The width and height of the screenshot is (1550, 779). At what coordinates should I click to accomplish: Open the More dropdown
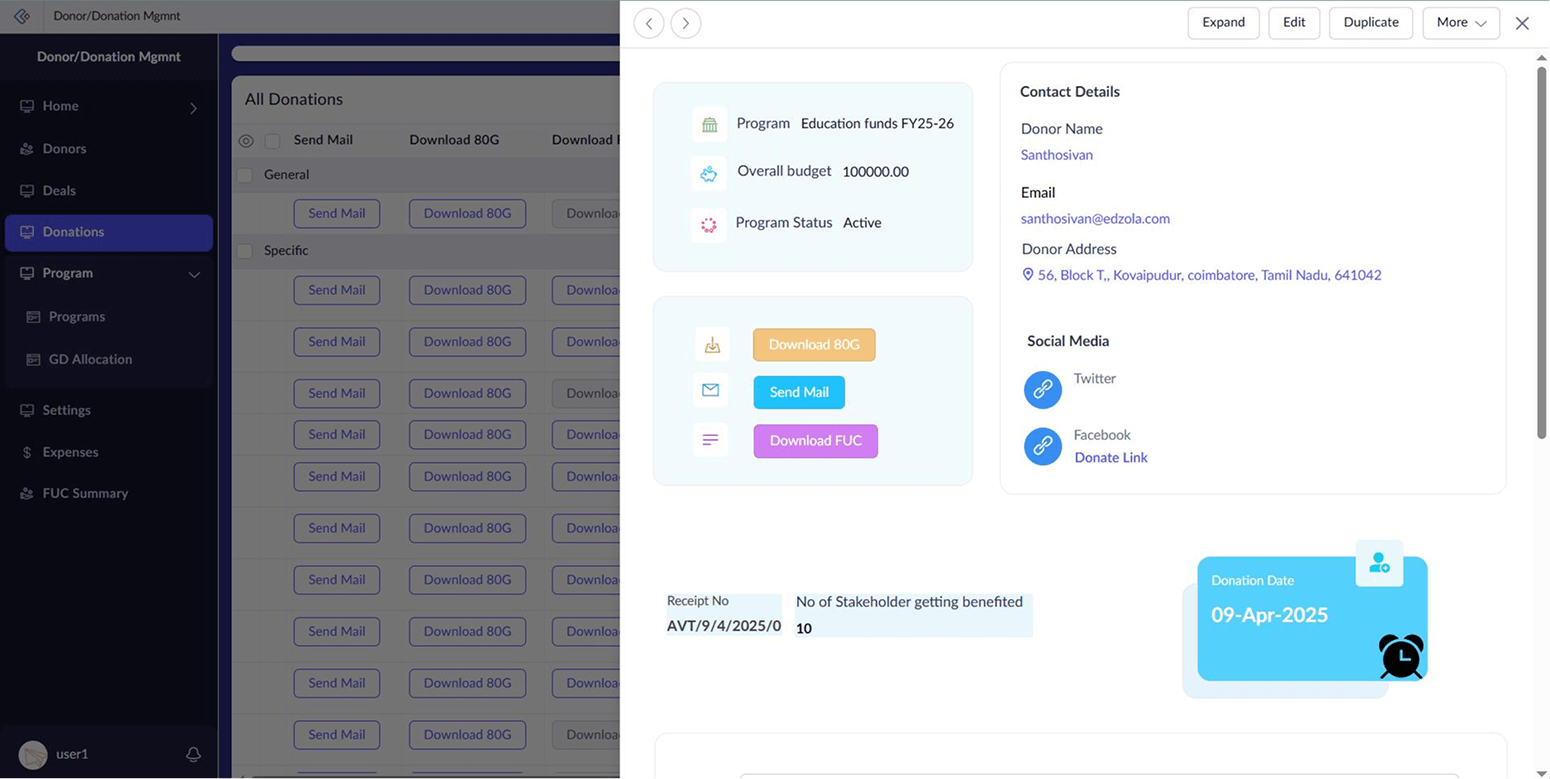(x=1461, y=23)
